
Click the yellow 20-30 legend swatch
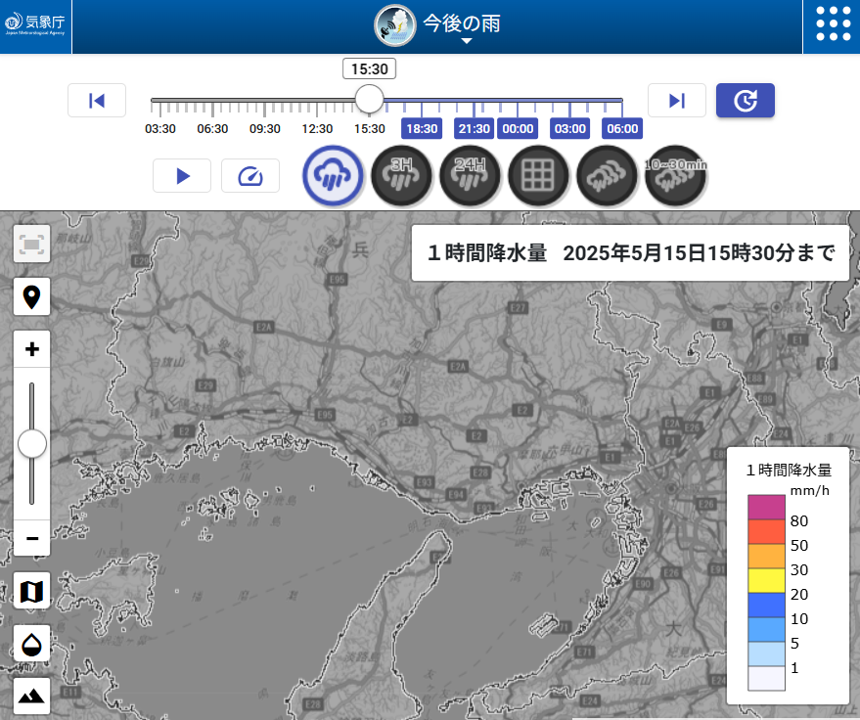[x=766, y=581]
